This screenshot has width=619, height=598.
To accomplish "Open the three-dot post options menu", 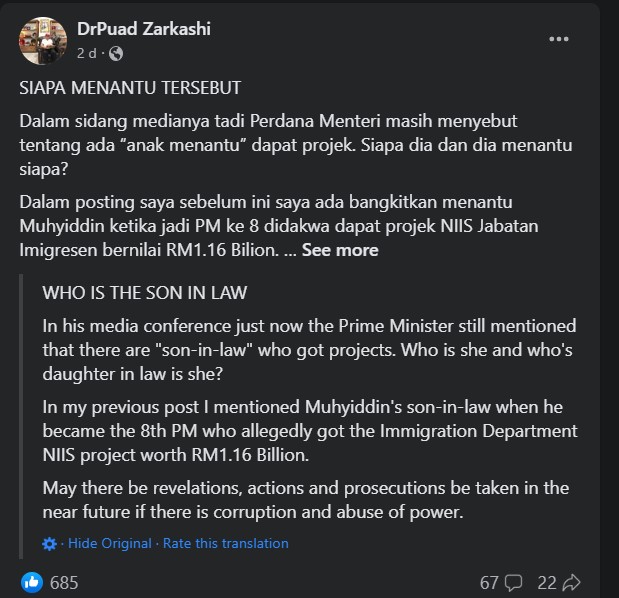I will click(559, 39).
